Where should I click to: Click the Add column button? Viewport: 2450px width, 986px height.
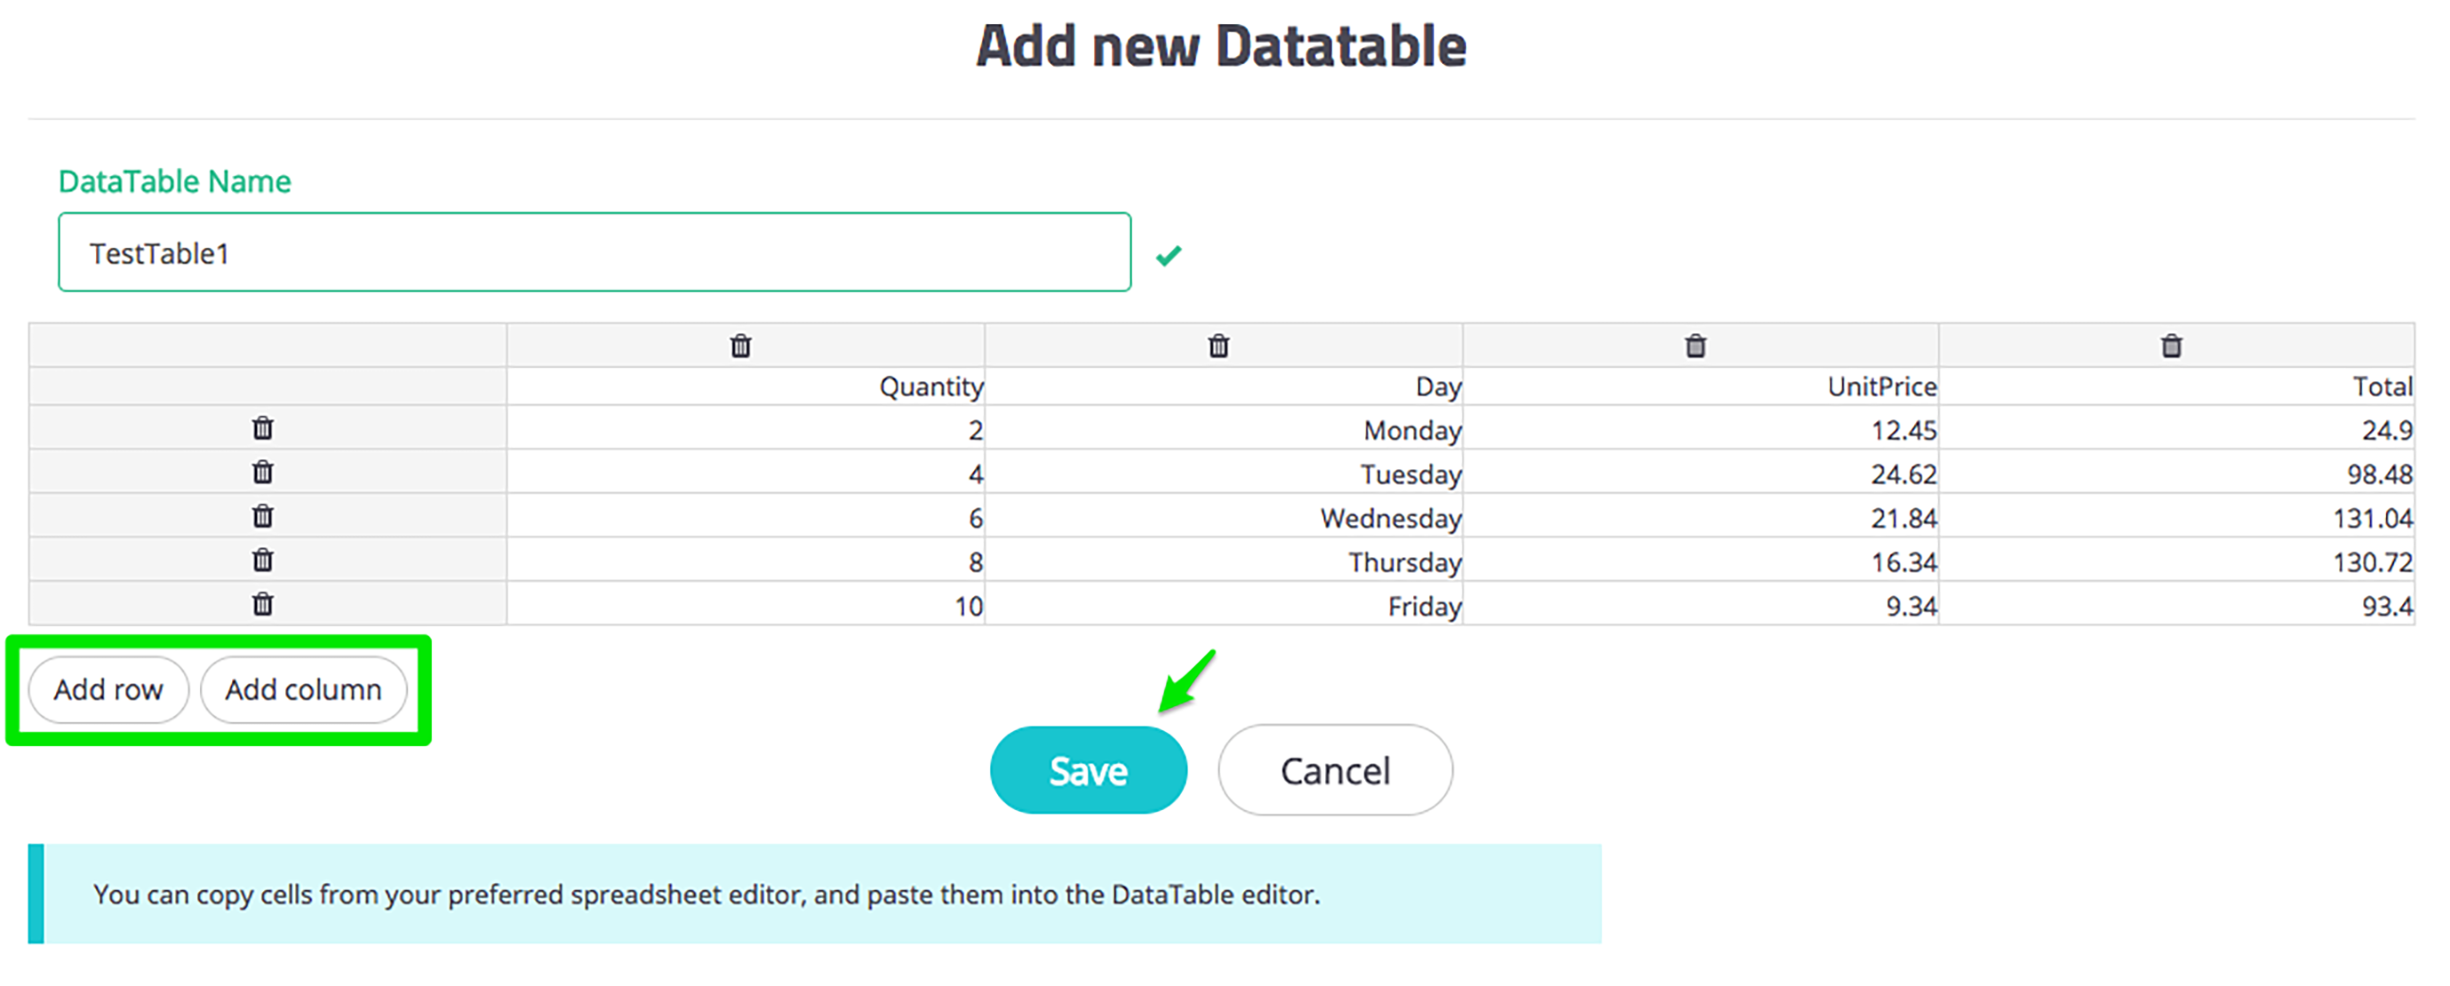[303, 690]
